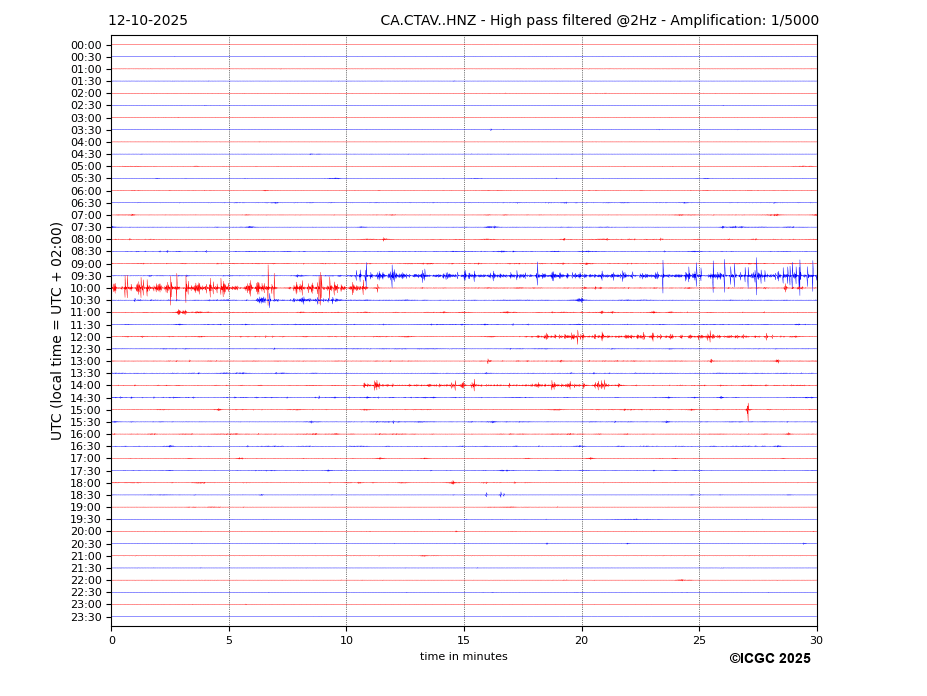Click the 5 minute x-axis tick label
The width and height of the screenshot is (927, 696).
click(x=229, y=640)
